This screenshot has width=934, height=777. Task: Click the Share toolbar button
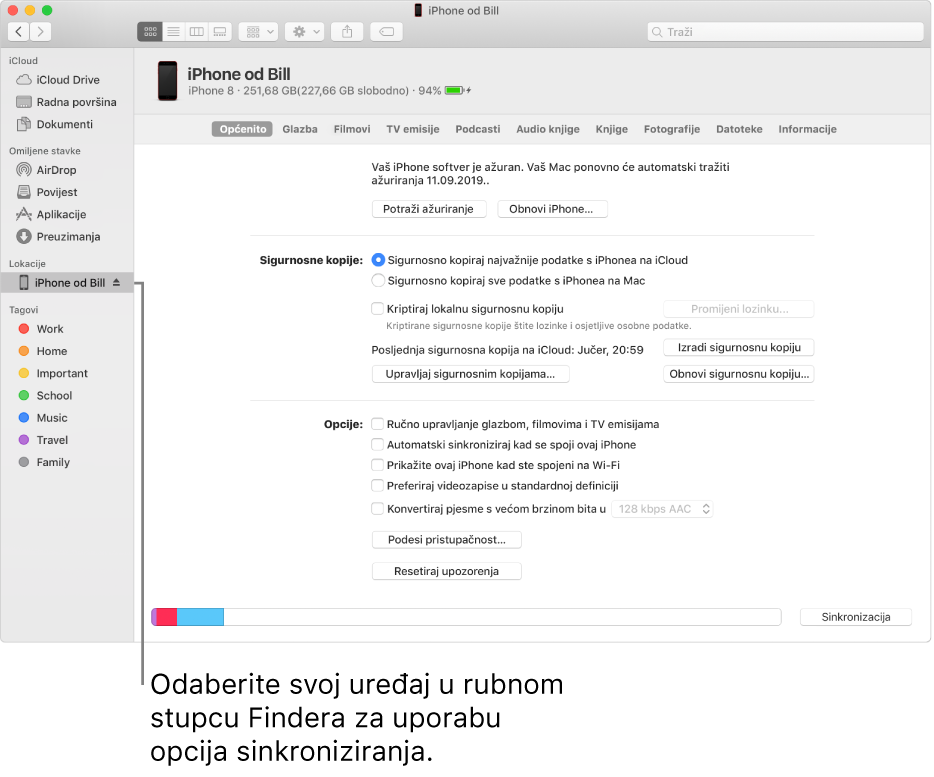click(347, 32)
